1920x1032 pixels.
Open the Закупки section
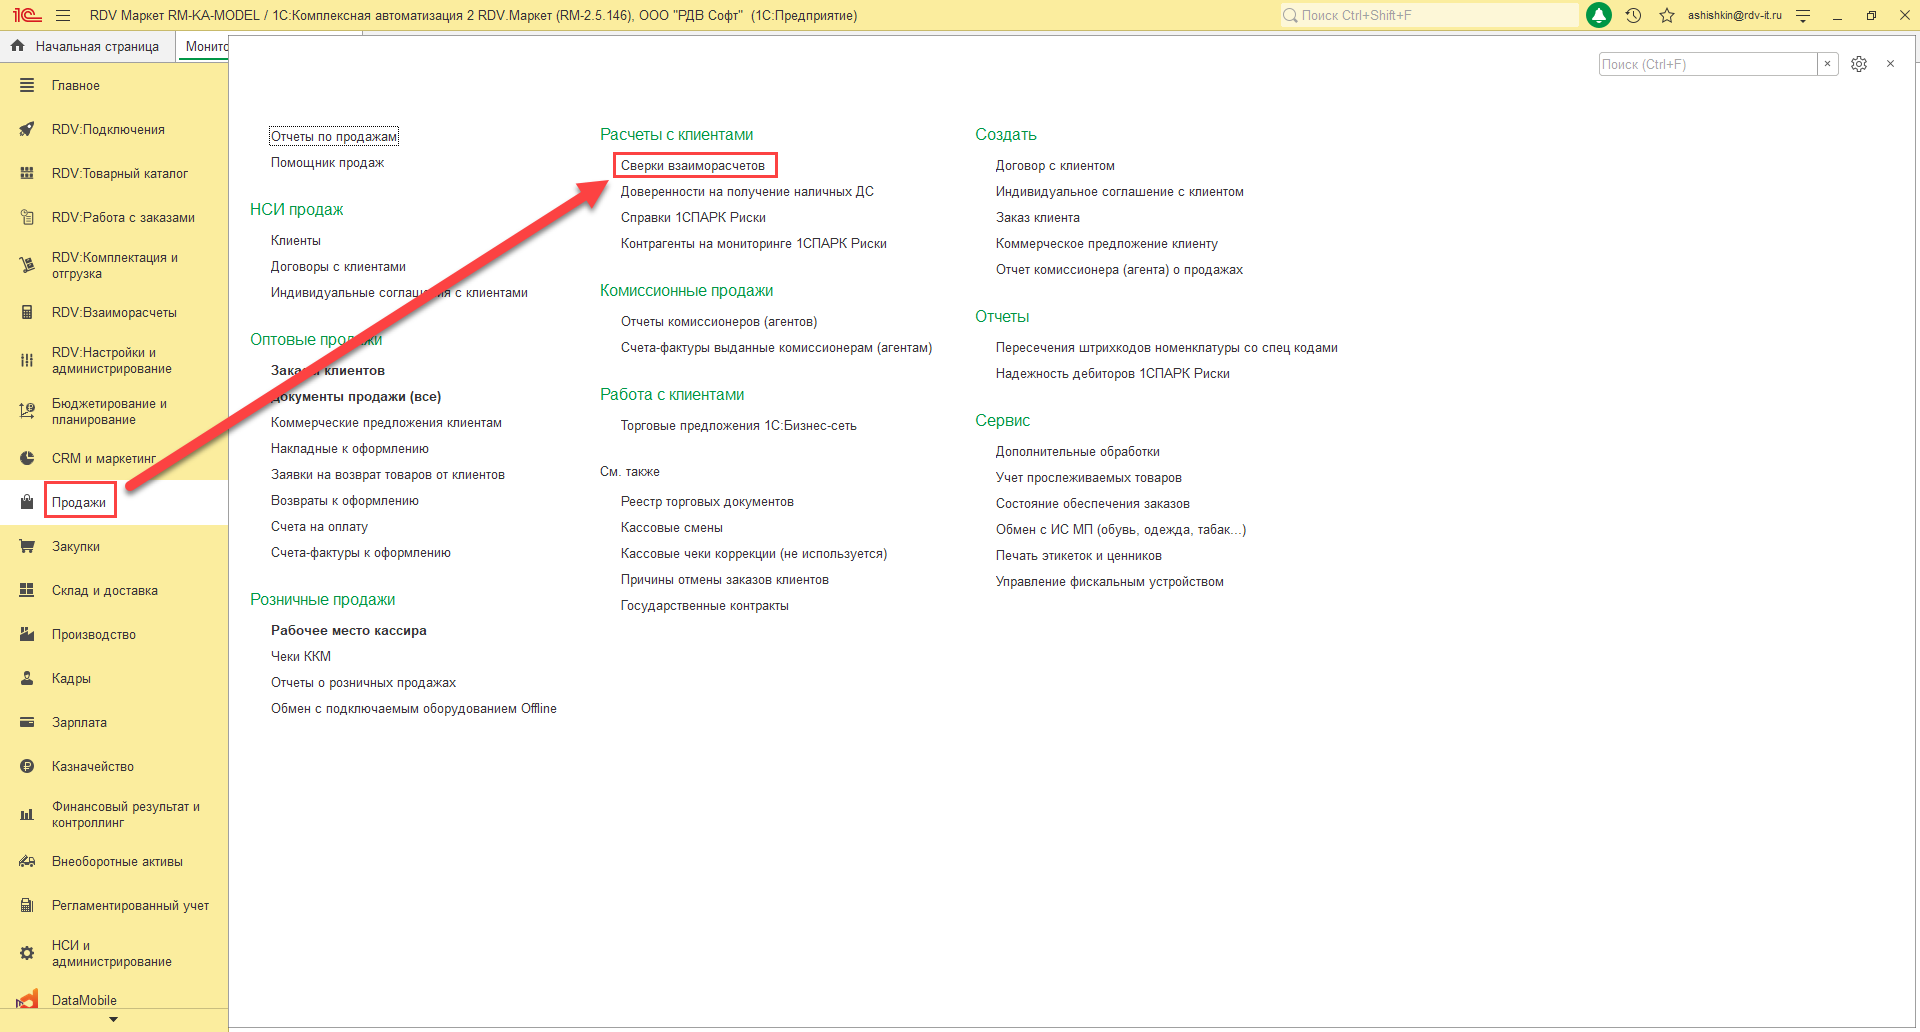[x=76, y=547]
